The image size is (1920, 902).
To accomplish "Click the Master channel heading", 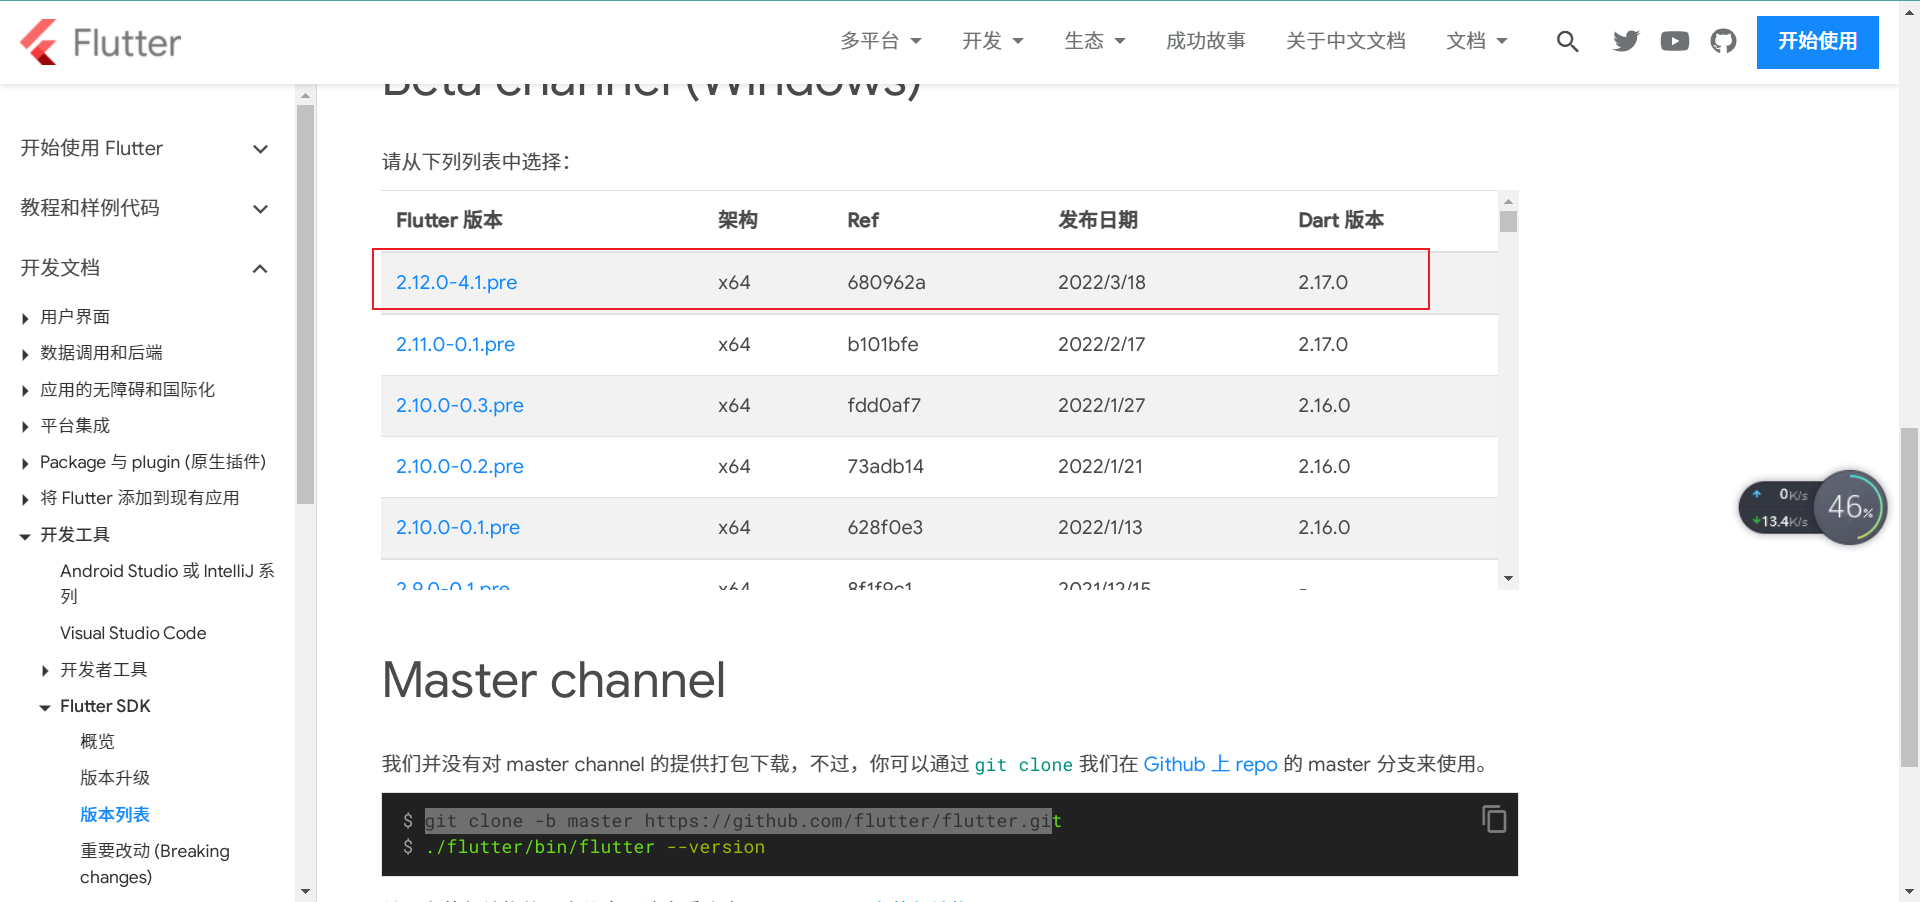I will pos(553,680).
